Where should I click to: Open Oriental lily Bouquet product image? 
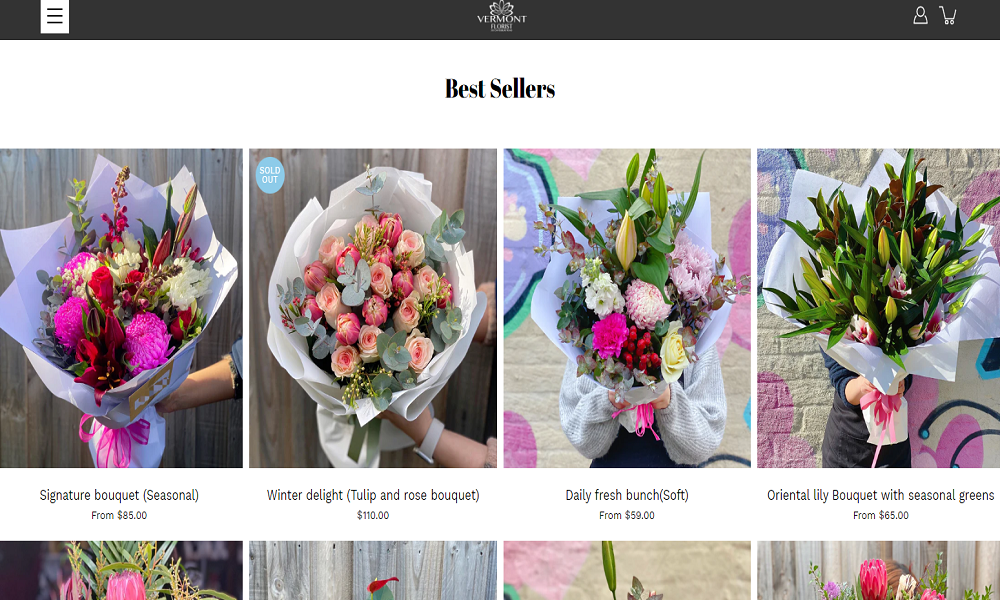pyautogui.click(x=878, y=308)
